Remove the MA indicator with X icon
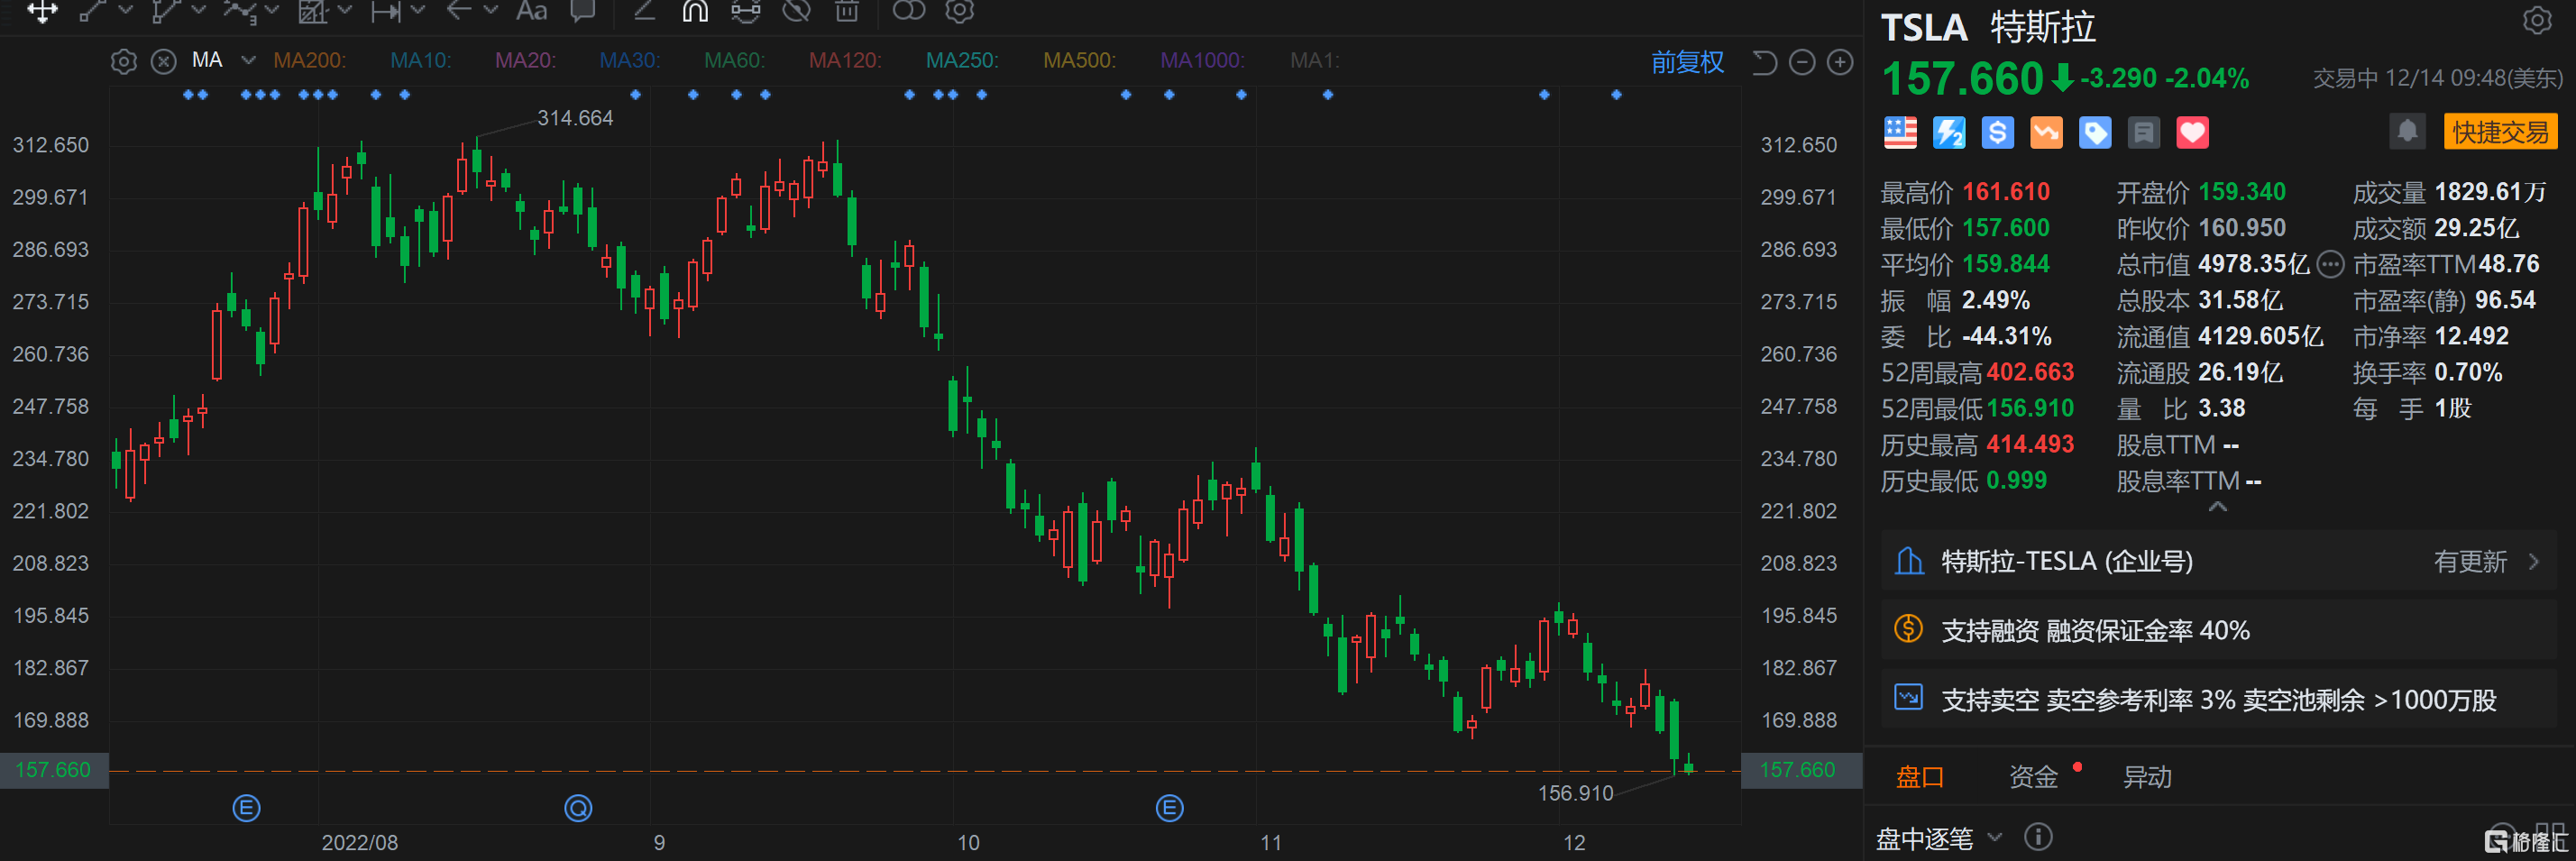The height and width of the screenshot is (861, 2576). (163, 61)
